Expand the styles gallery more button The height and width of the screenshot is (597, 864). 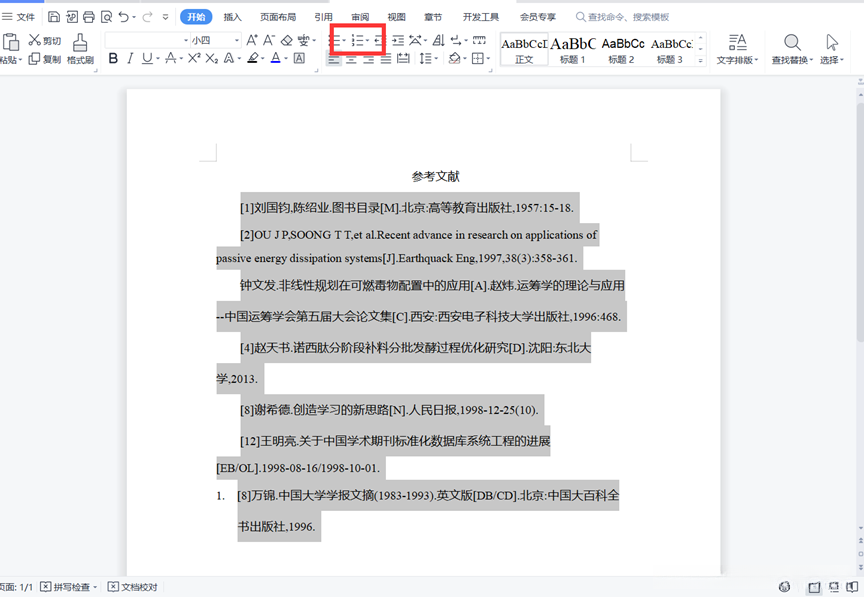click(x=700, y=61)
